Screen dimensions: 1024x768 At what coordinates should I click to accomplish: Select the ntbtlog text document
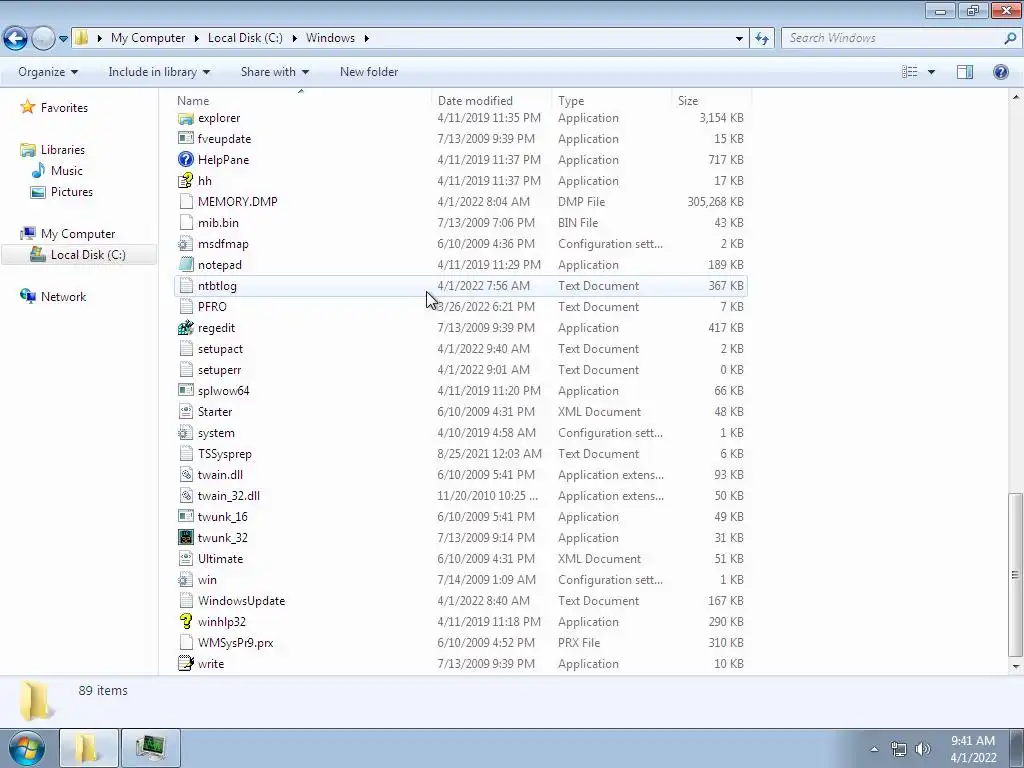[x=460, y=285]
